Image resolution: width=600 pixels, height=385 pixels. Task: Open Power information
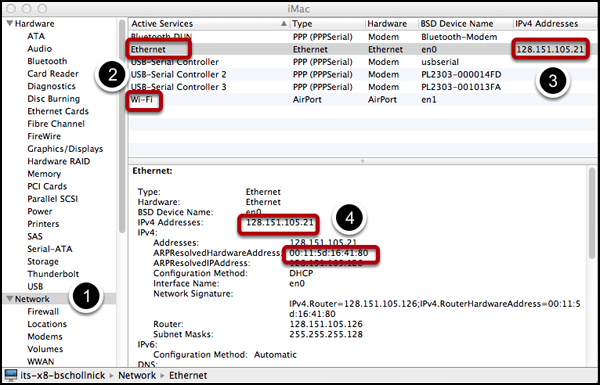click(x=39, y=212)
